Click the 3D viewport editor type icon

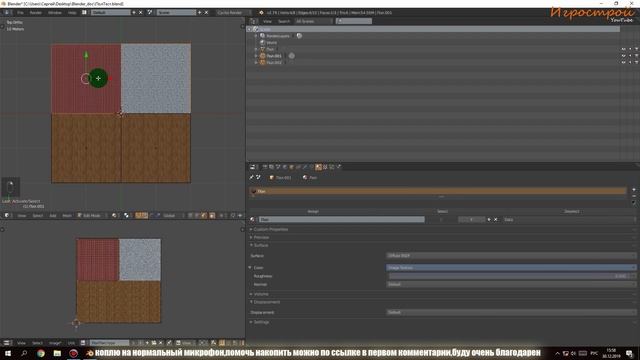(x=7, y=216)
